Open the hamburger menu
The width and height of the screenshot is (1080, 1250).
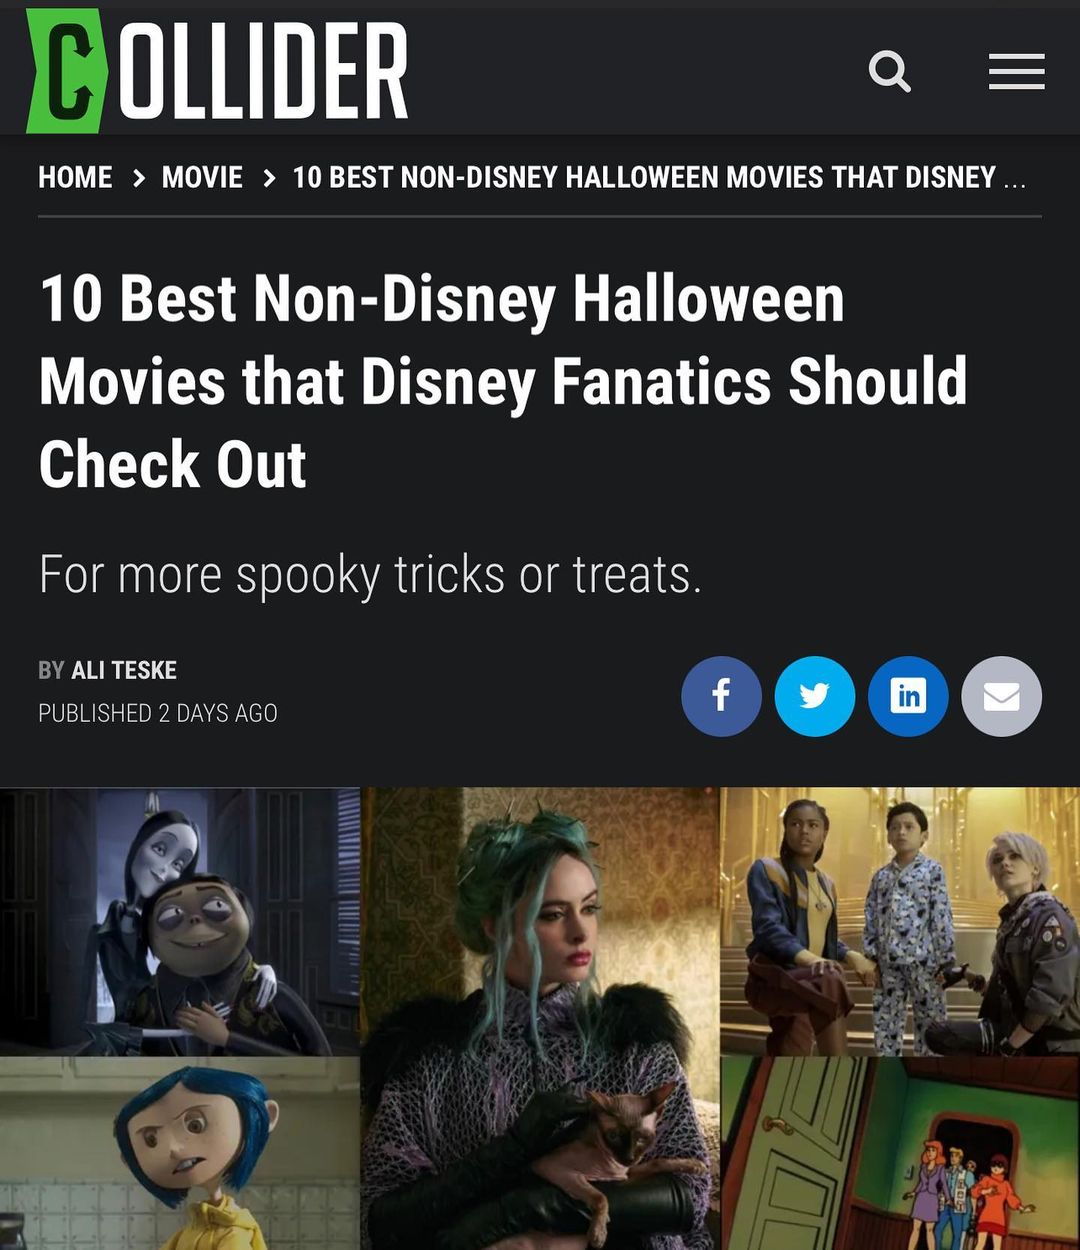tap(1016, 72)
